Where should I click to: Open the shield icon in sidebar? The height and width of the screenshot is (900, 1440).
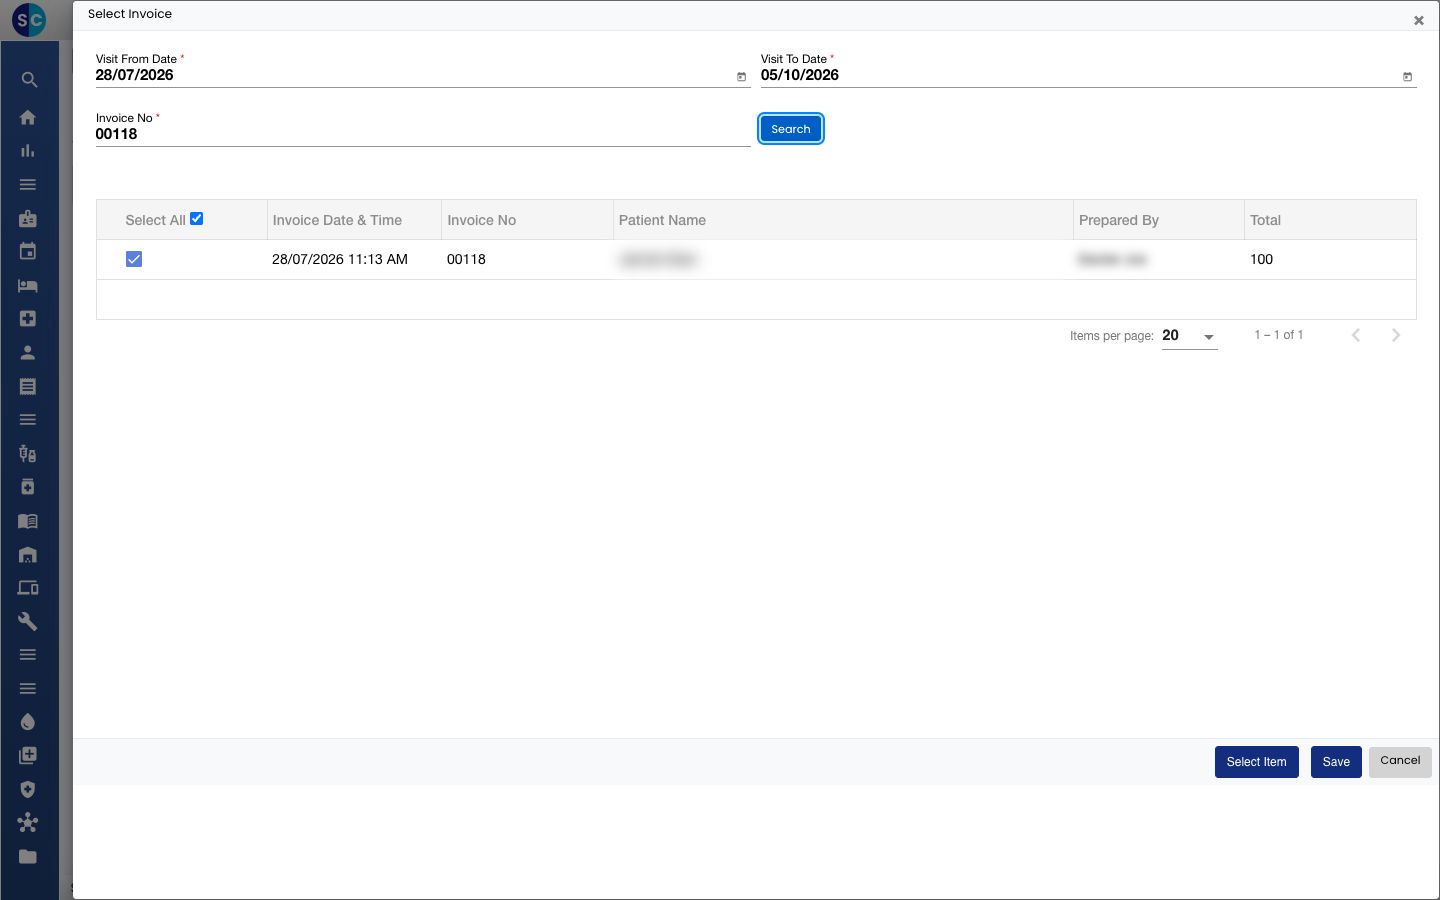tap(28, 789)
